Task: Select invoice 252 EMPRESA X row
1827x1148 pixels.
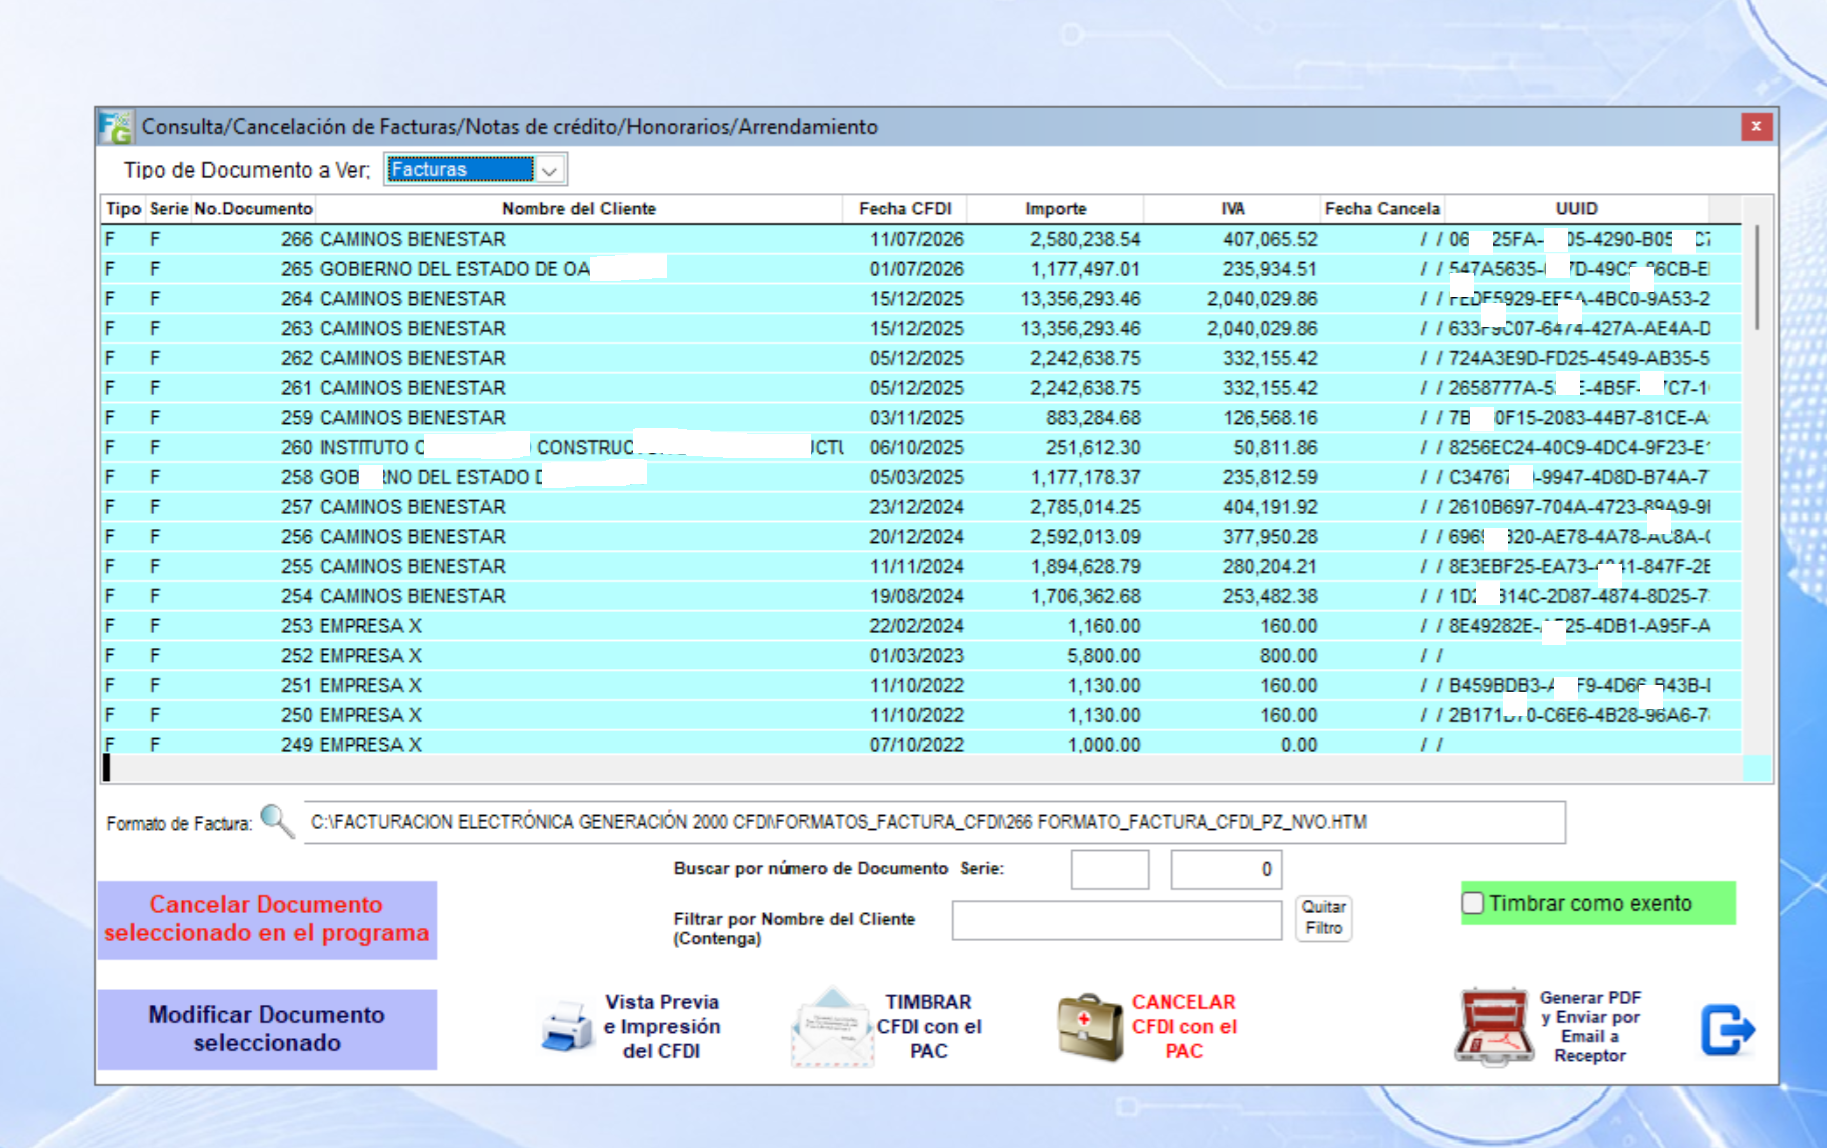Action: point(921,656)
